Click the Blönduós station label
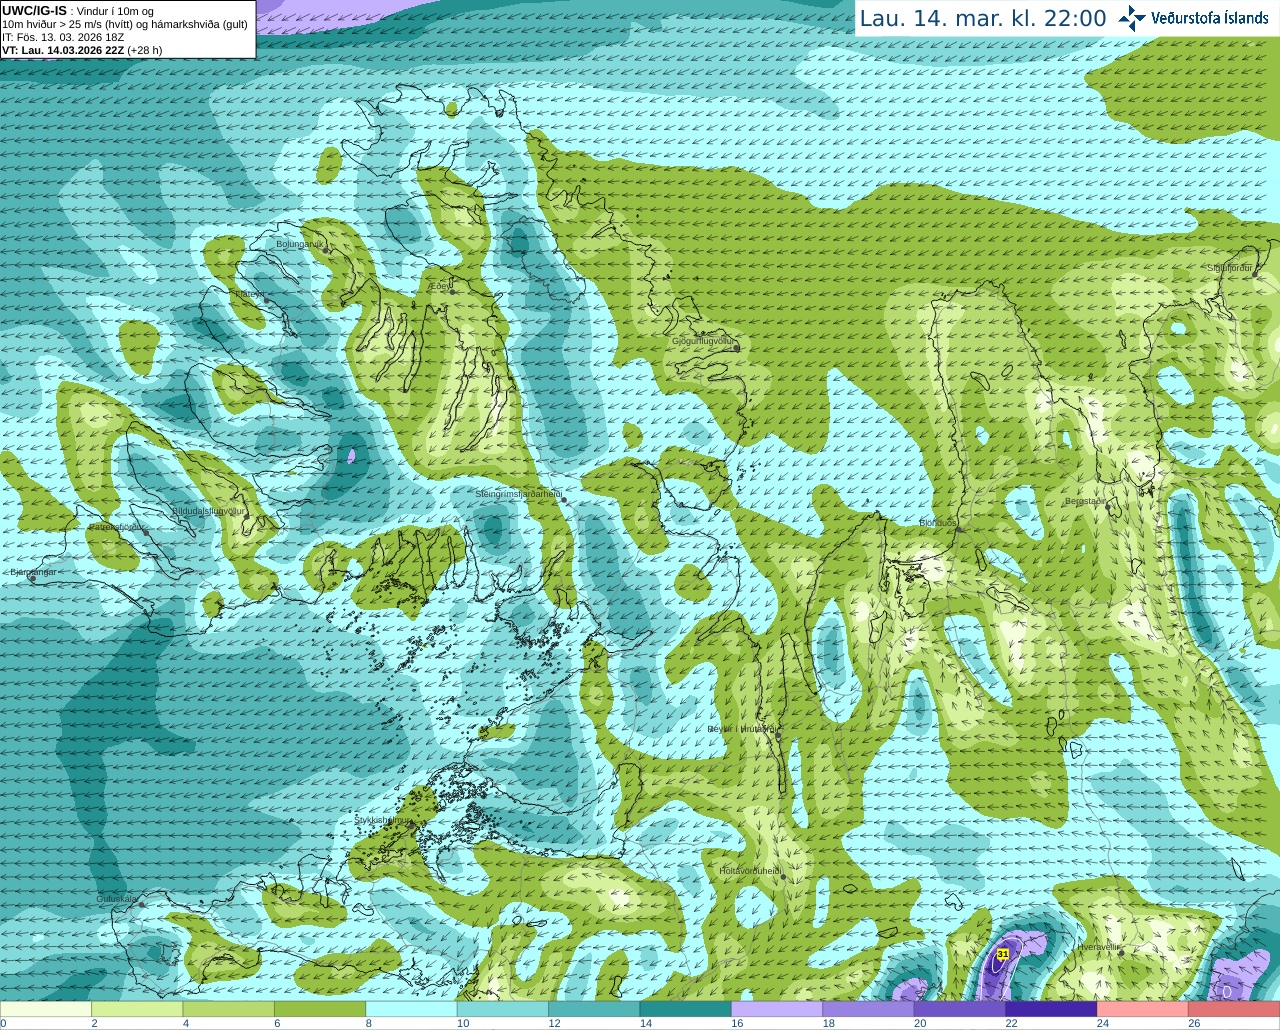The image size is (1280, 1030). (937, 522)
